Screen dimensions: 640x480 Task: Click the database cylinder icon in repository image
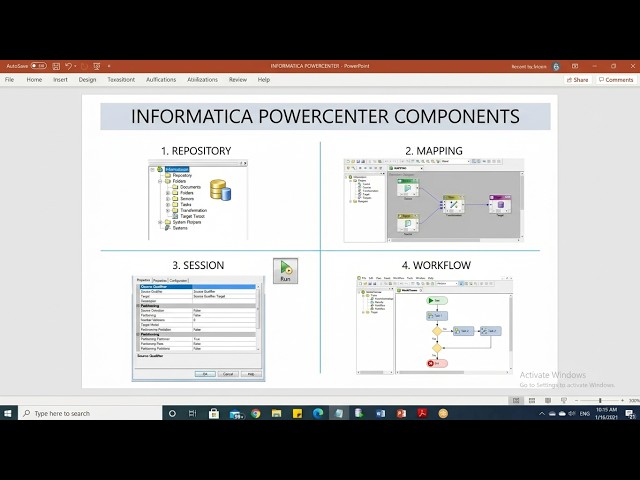click(x=220, y=190)
